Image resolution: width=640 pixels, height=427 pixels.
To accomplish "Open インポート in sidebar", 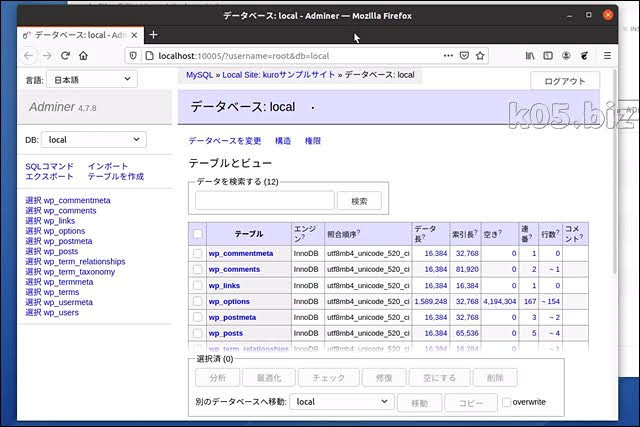I will [x=108, y=166].
